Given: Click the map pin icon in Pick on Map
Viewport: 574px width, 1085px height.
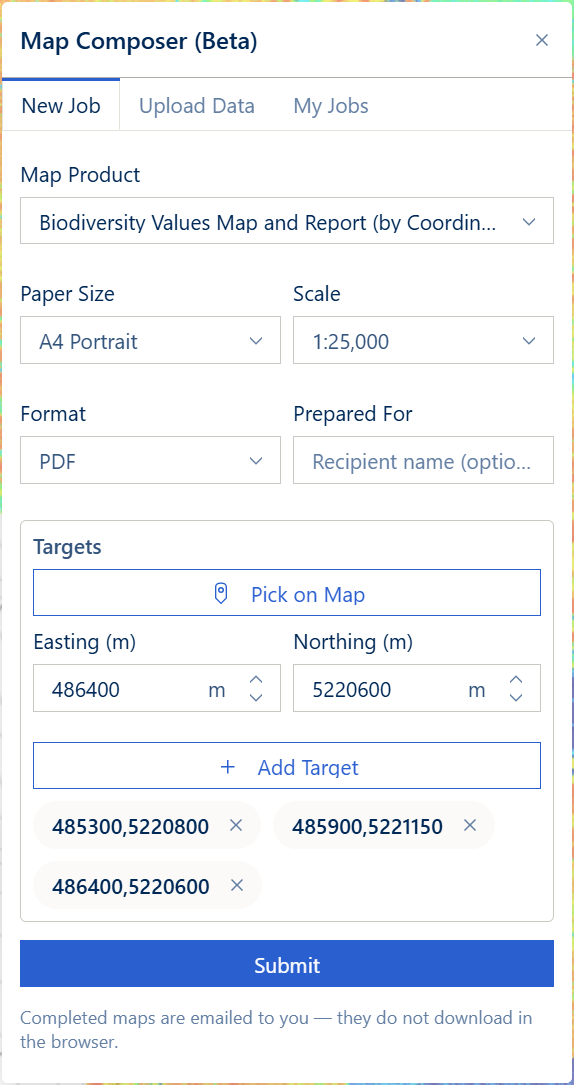Looking at the screenshot, I should [x=221, y=594].
